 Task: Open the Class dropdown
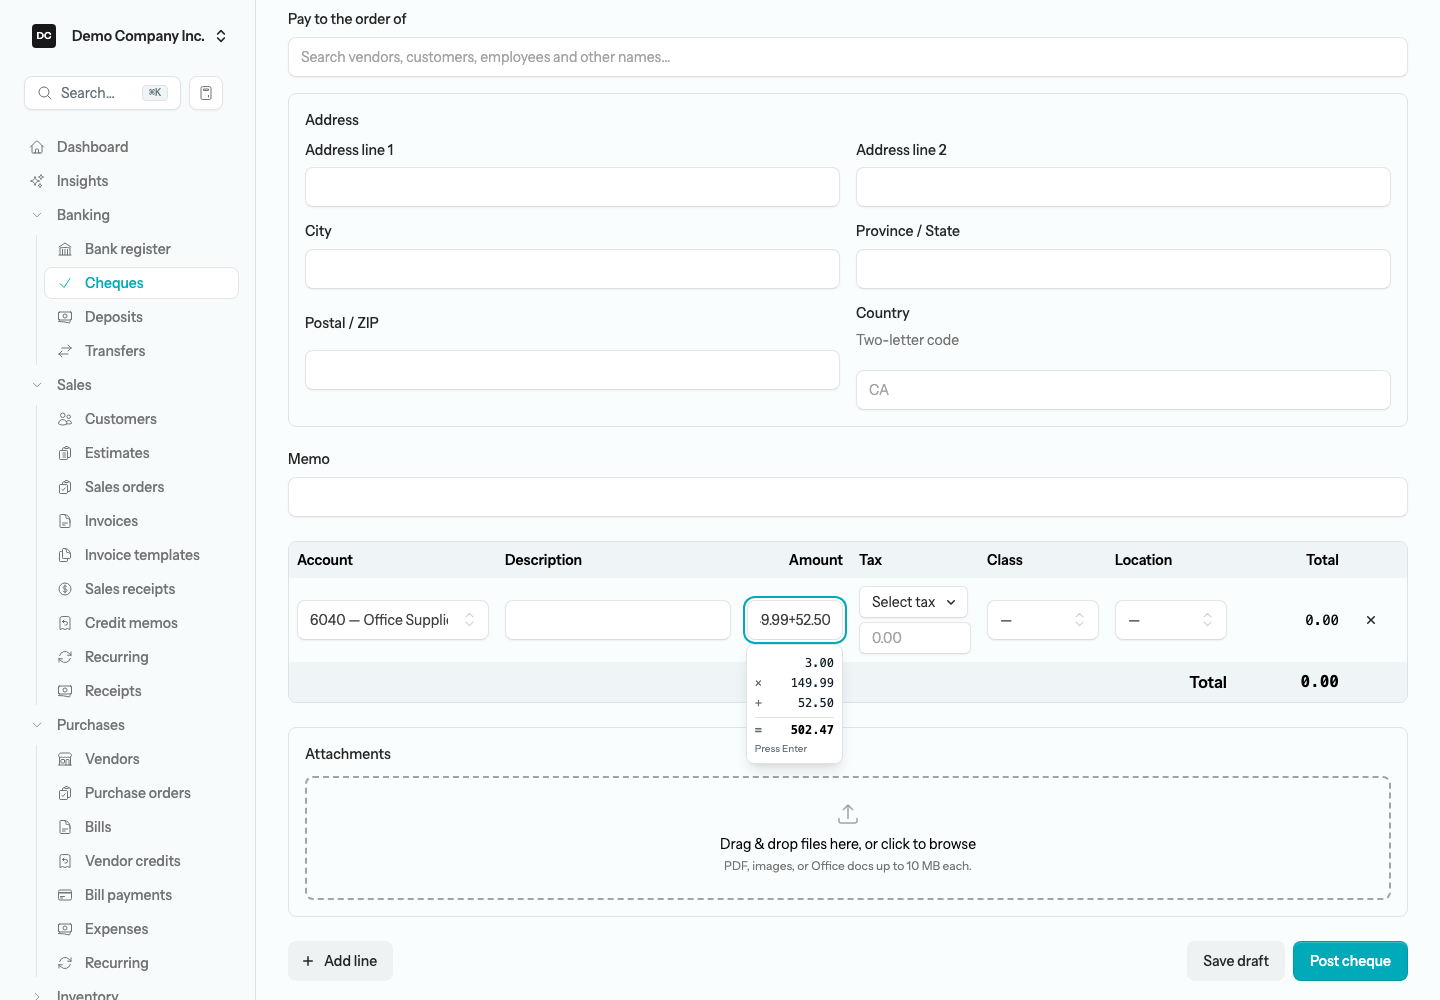pyautogui.click(x=1043, y=620)
